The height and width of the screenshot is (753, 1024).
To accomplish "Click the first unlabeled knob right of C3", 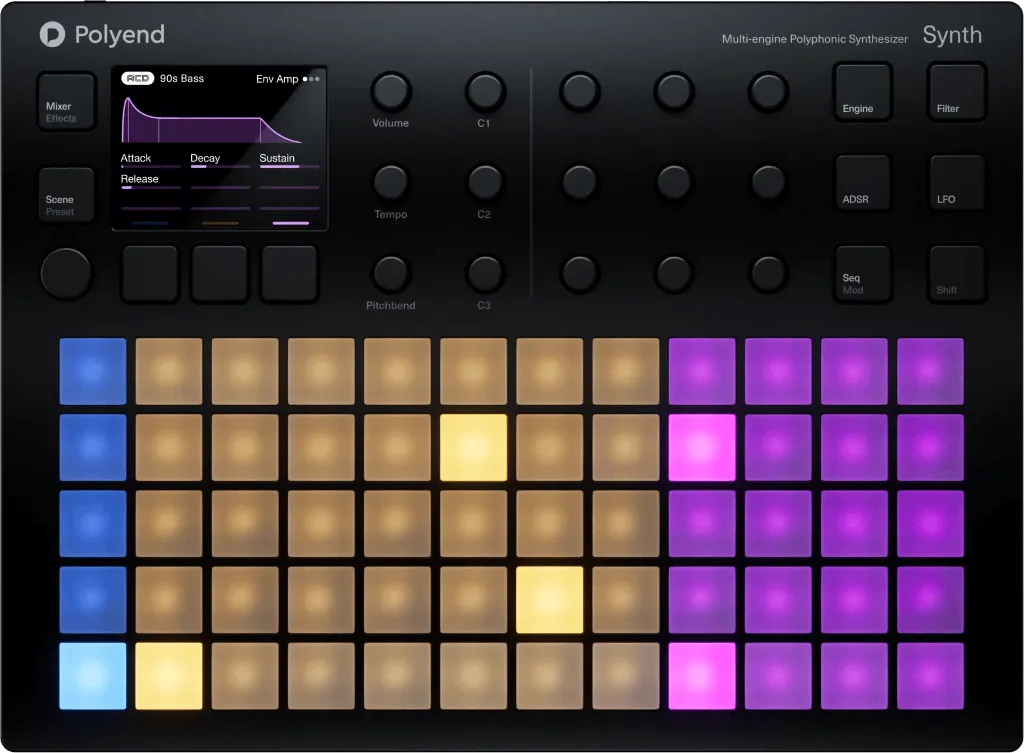I will (579, 273).
